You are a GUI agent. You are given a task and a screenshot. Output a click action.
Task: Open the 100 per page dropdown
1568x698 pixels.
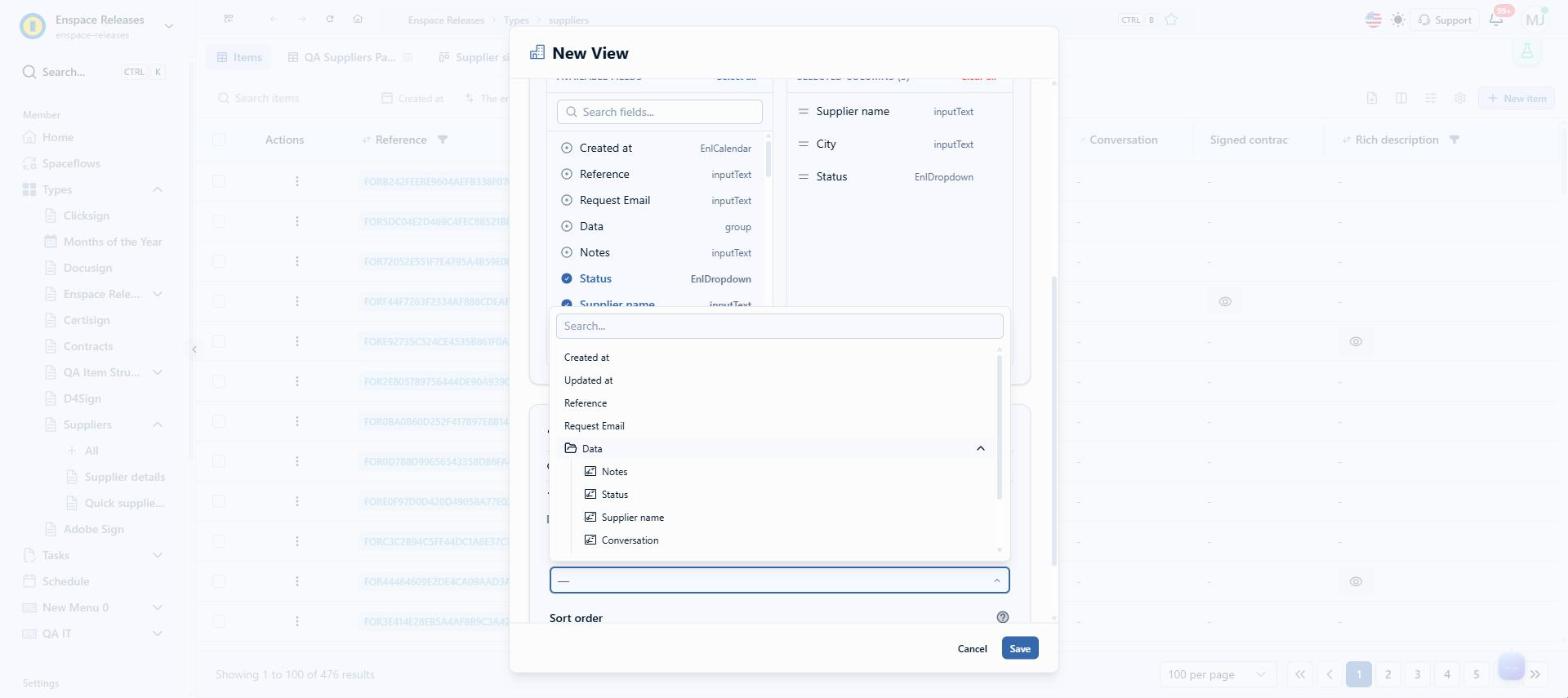tap(1218, 674)
